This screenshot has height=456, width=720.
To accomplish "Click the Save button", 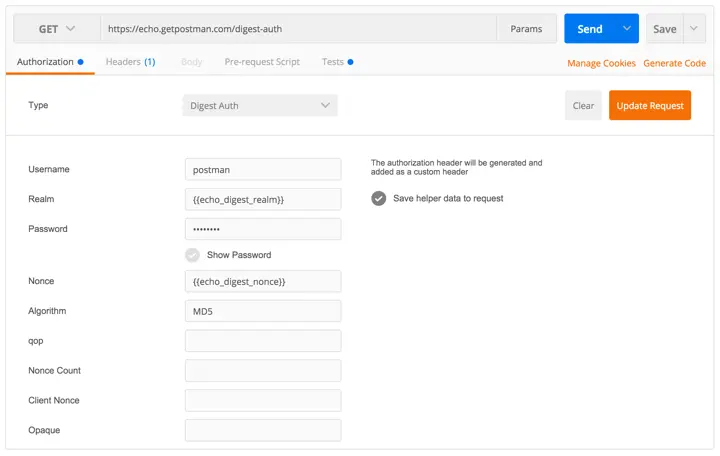I will tap(665, 29).
